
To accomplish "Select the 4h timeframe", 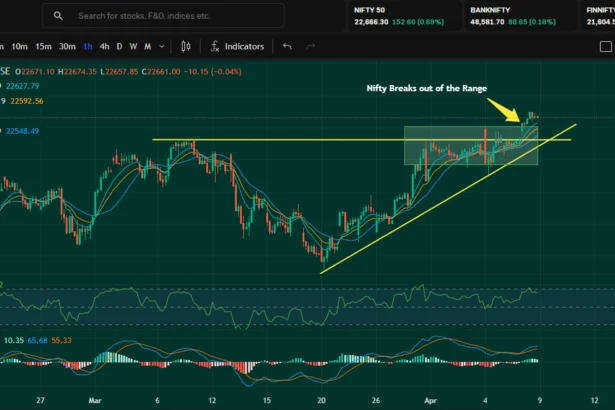I will point(104,46).
